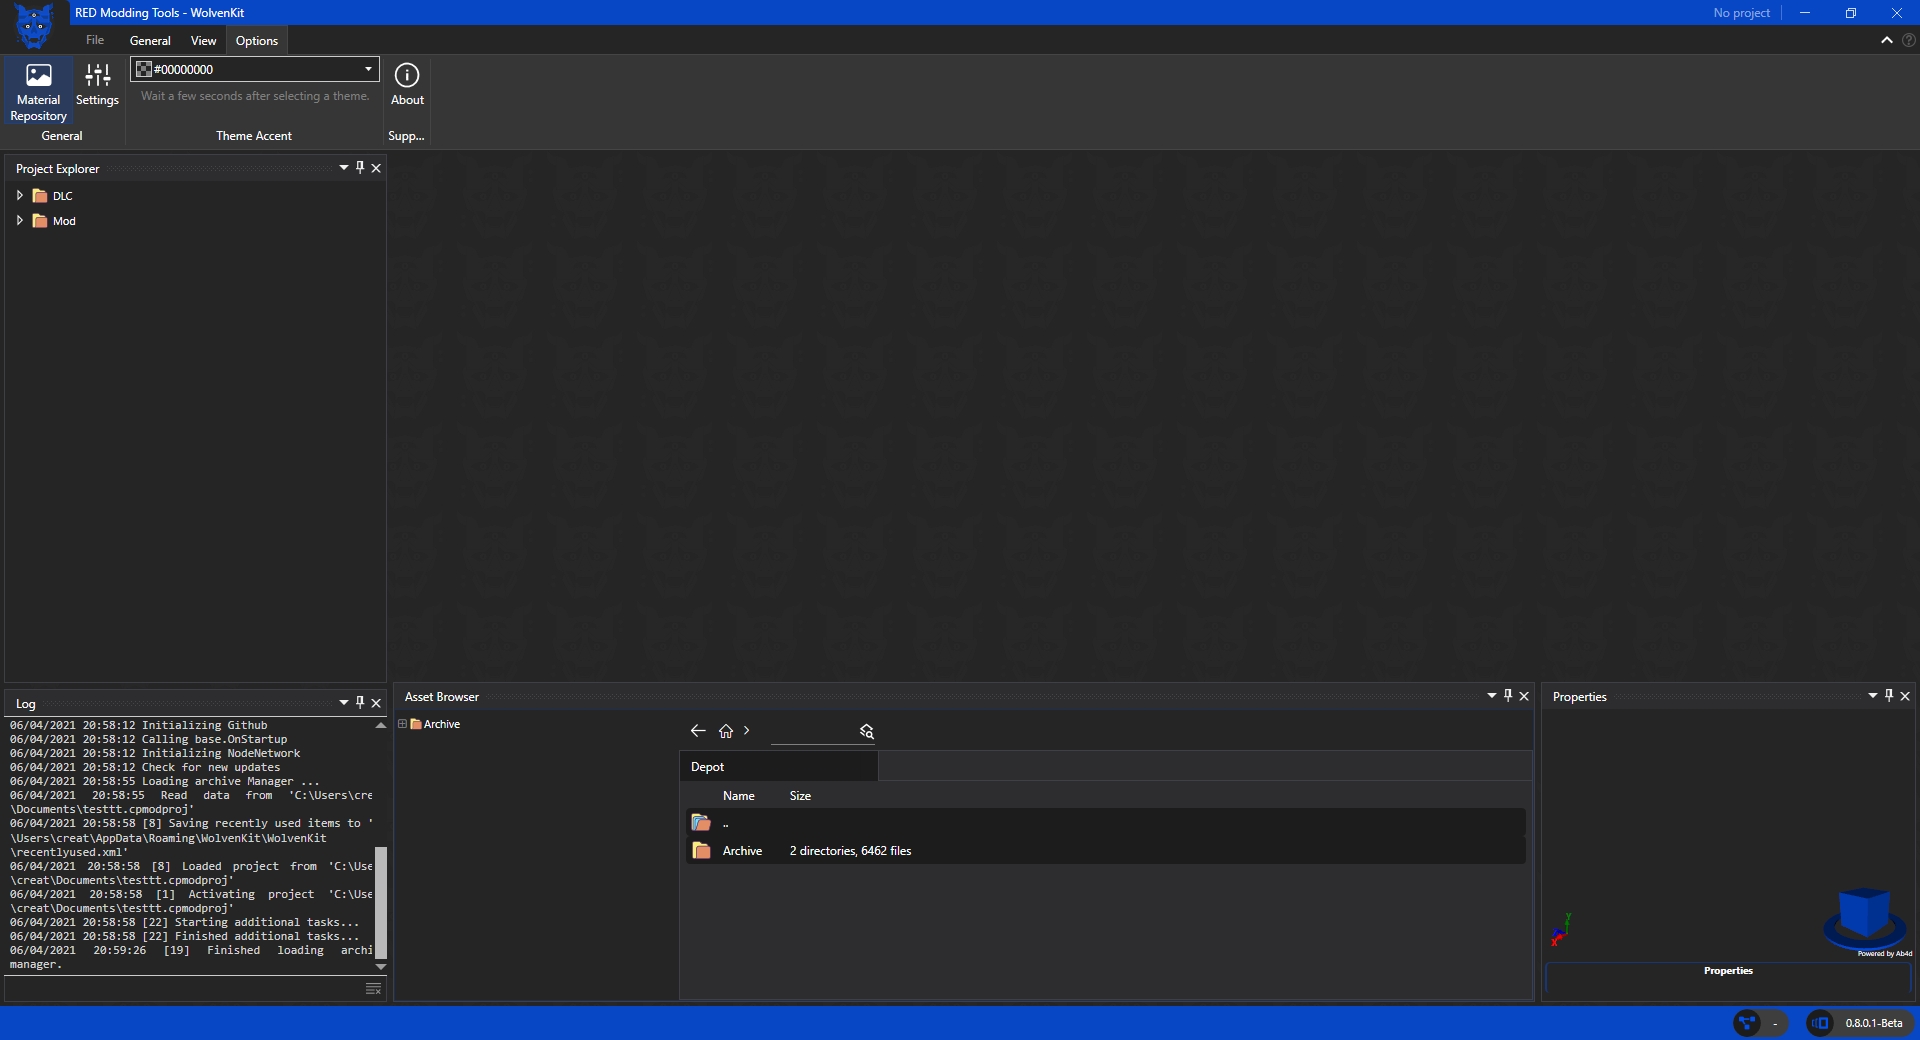
Task: Toggle auto-hide pin on Log panel
Action: point(360,703)
